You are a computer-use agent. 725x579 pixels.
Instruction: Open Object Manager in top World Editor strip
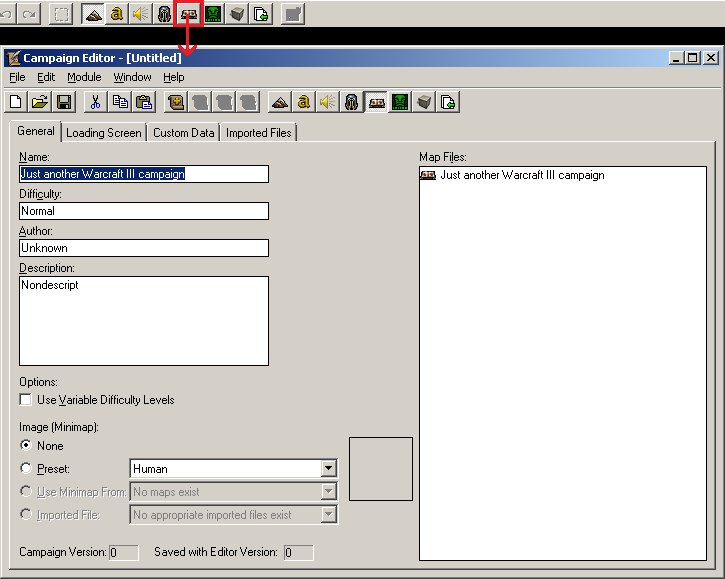click(237, 14)
